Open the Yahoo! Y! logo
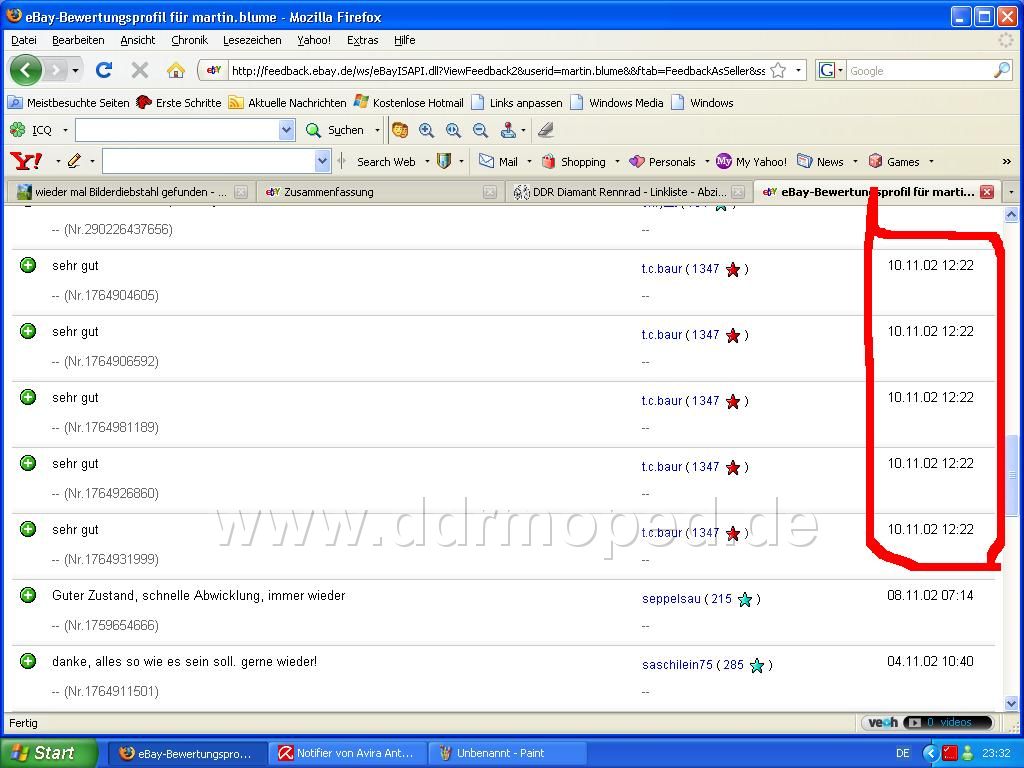Screen dimensions: 1024x768 coord(26,161)
